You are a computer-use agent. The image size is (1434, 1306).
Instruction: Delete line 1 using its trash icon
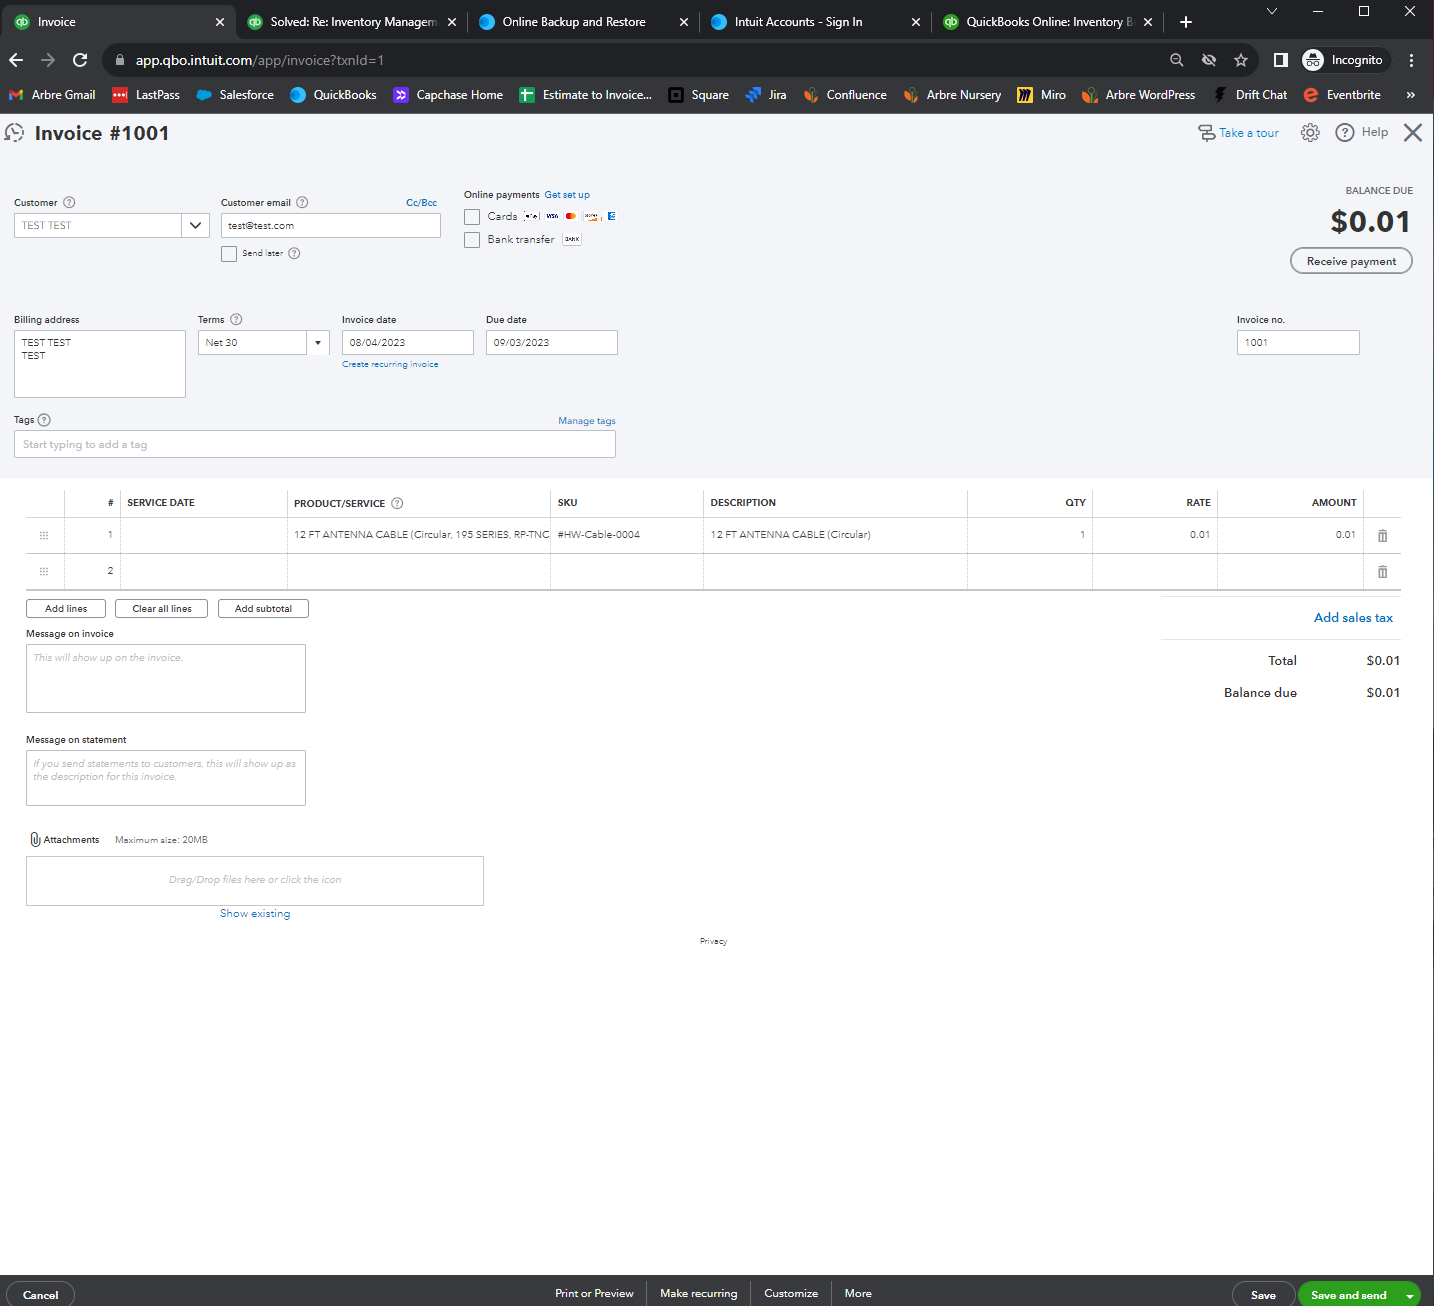point(1382,535)
